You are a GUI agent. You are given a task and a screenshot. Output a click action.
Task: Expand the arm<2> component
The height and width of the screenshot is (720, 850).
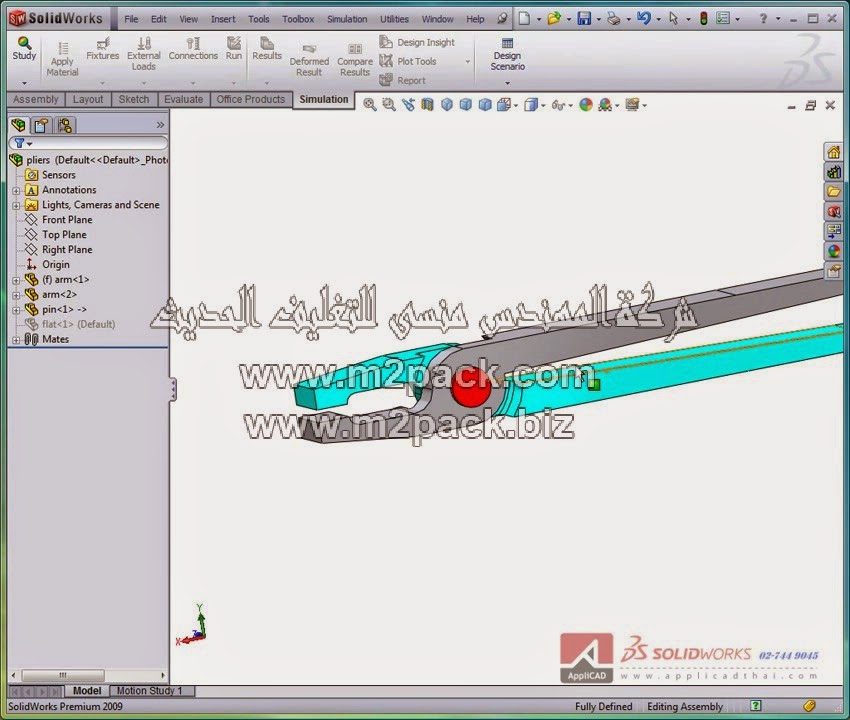16,295
